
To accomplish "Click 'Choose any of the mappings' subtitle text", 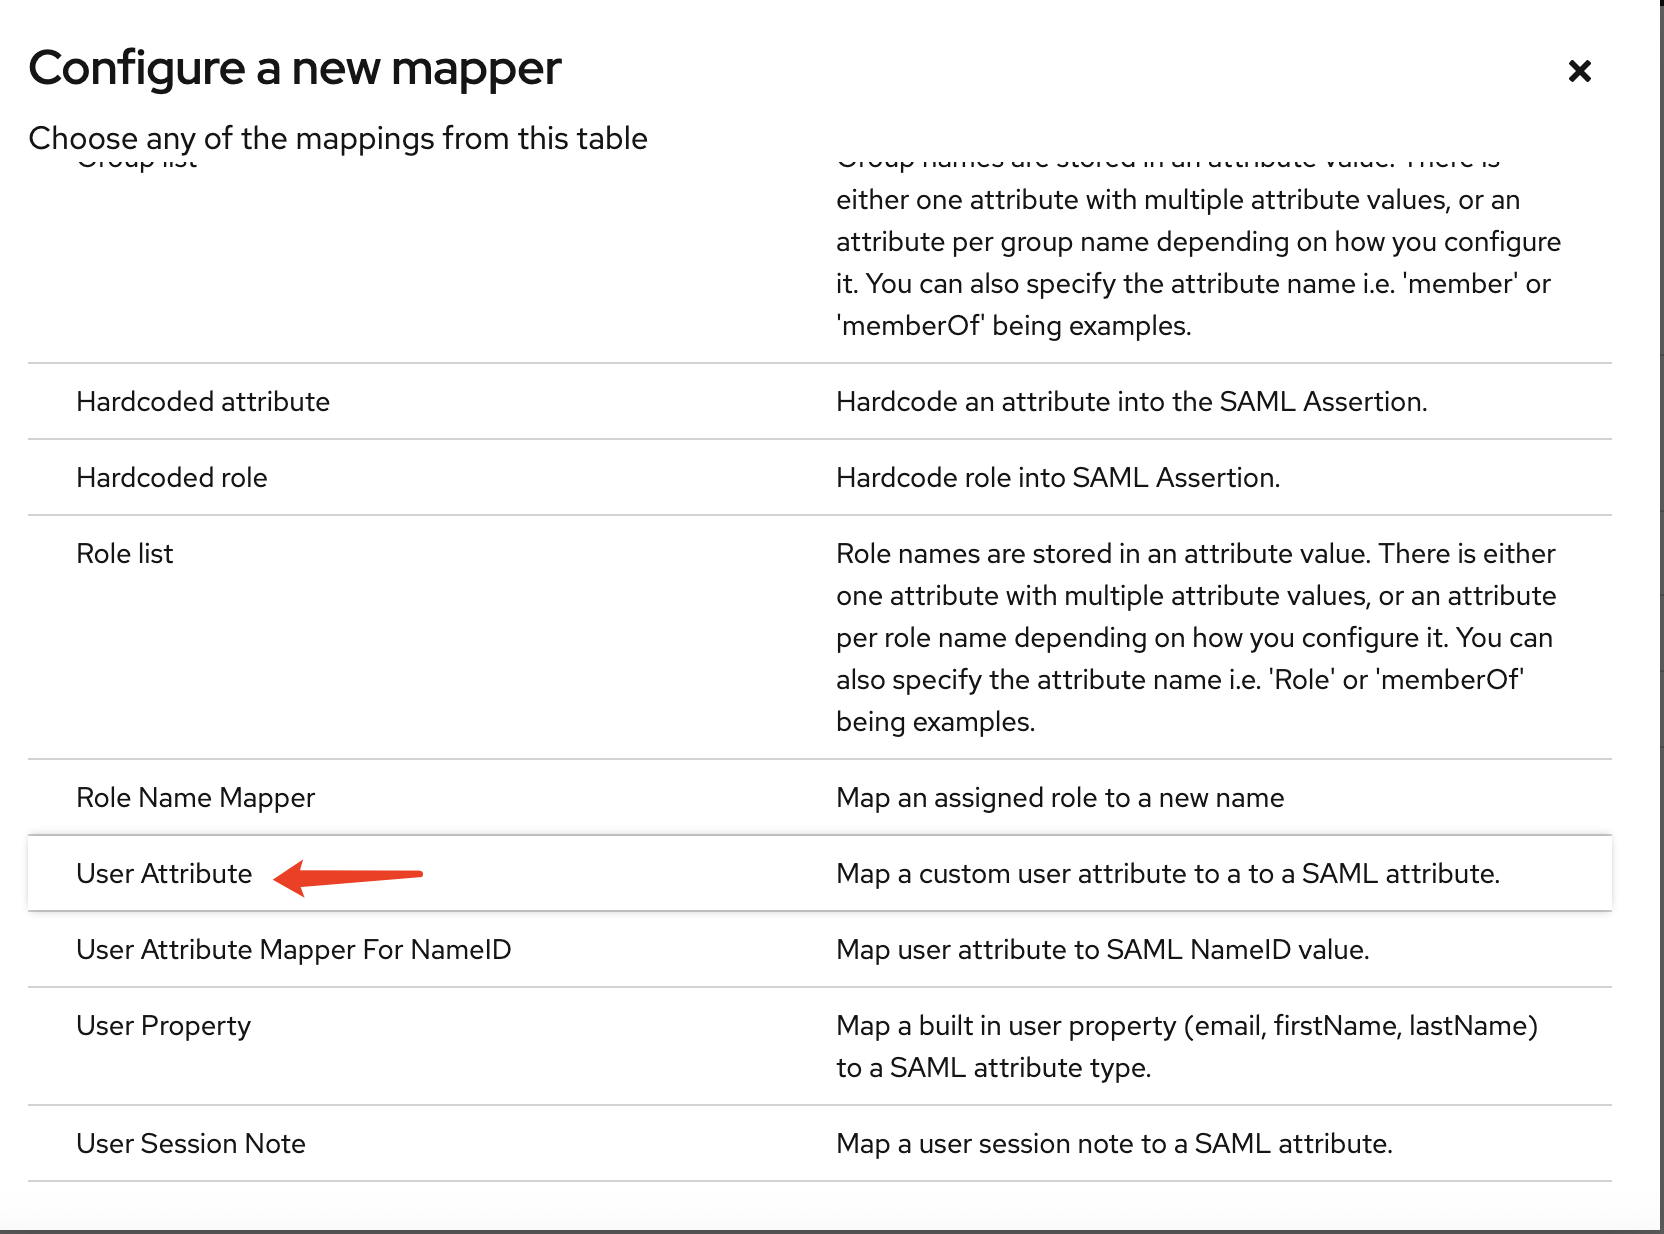I will click(x=338, y=138).
